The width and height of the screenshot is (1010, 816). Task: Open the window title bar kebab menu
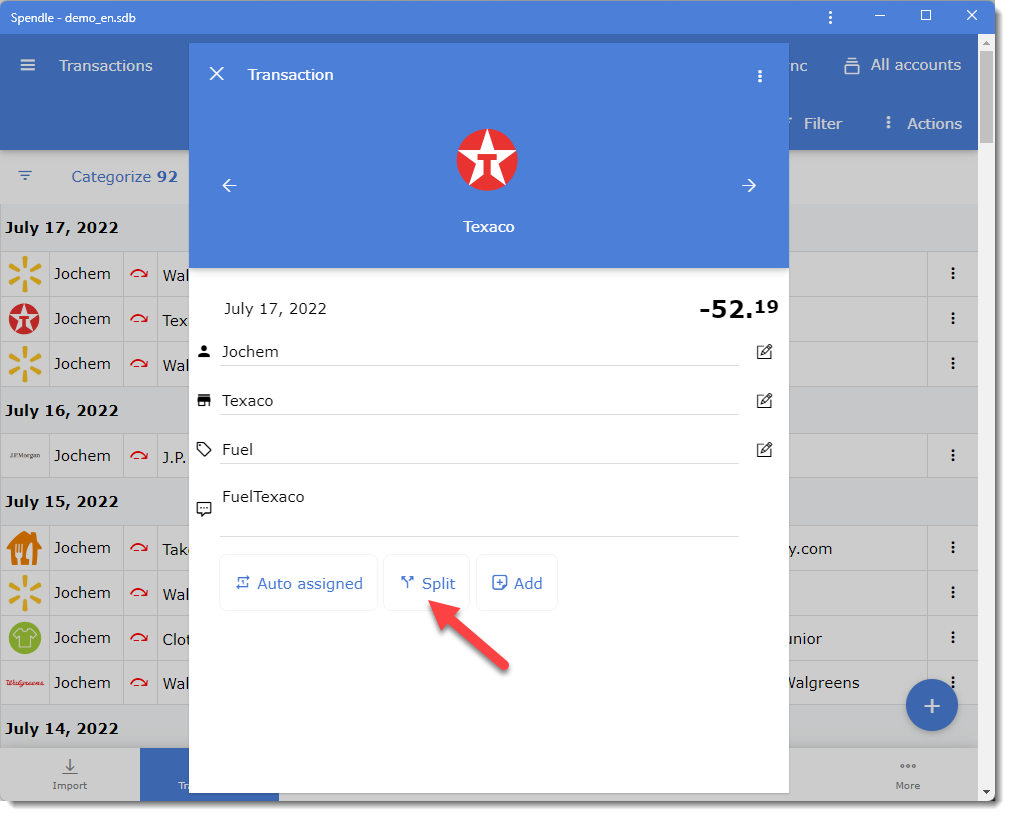pyautogui.click(x=830, y=17)
